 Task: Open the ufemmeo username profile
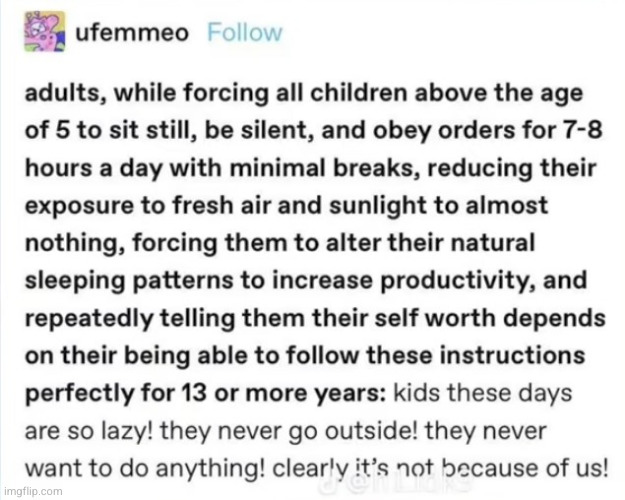click(134, 32)
